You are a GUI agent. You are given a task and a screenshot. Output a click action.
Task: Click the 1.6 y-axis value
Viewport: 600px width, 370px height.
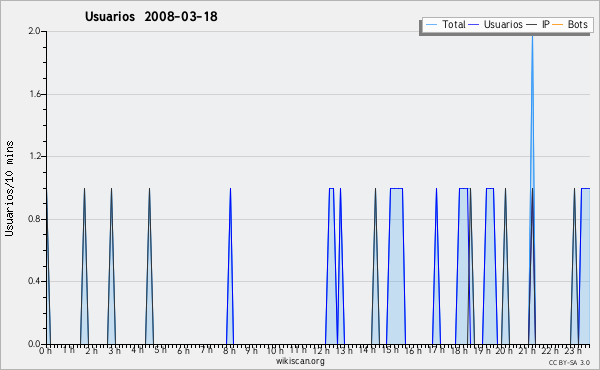click(35, 94)
